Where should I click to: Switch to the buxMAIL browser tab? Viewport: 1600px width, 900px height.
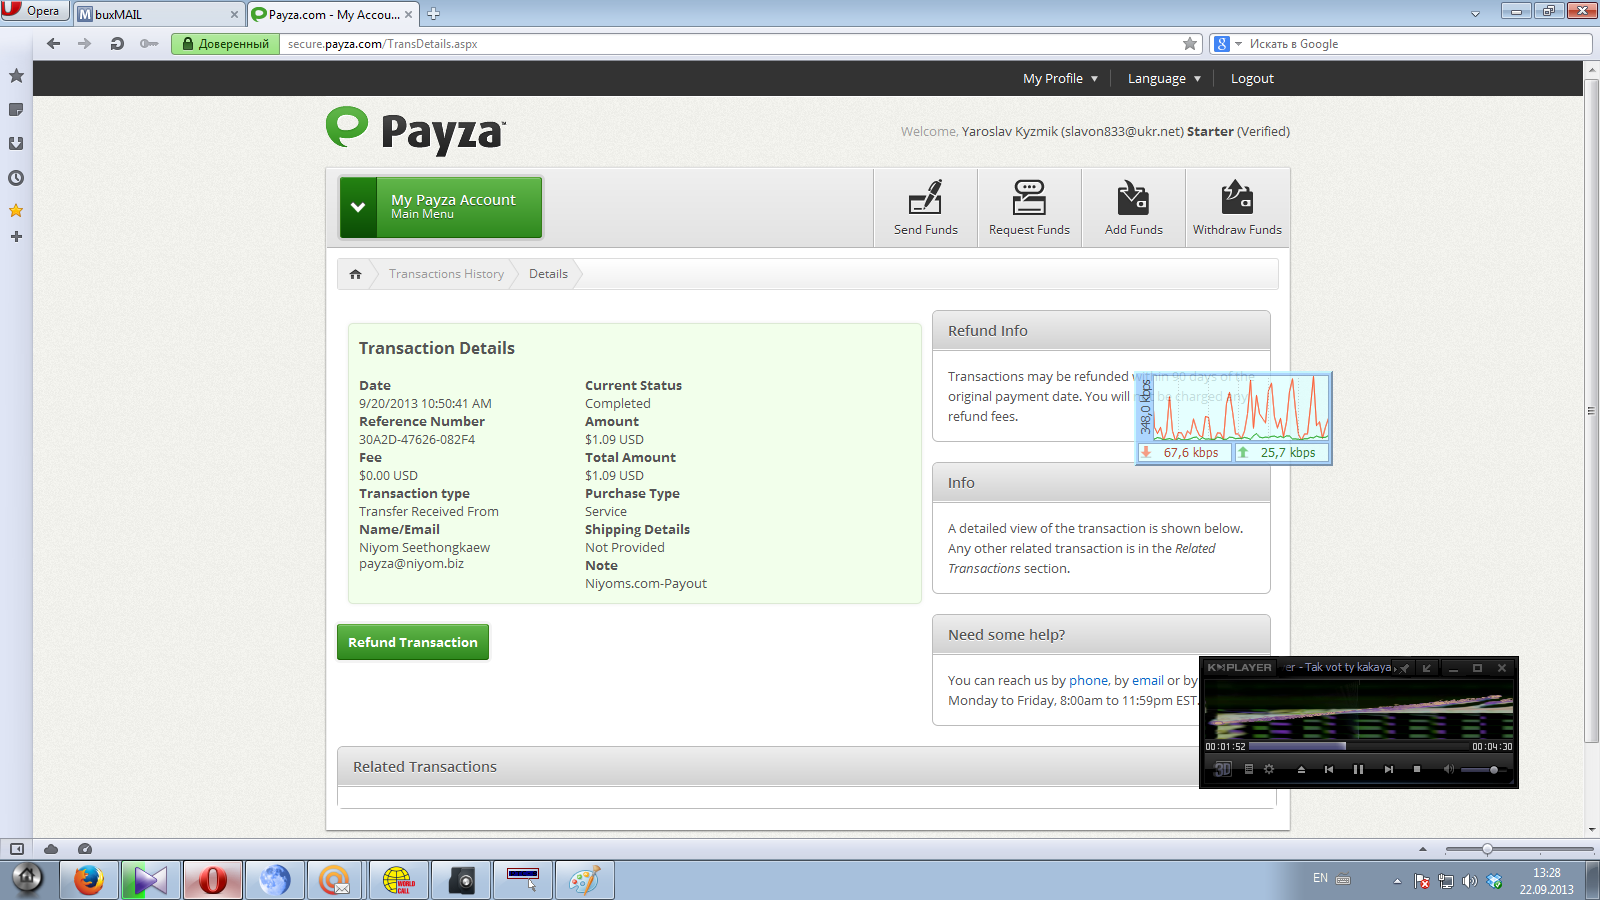(x=158, y=14)
